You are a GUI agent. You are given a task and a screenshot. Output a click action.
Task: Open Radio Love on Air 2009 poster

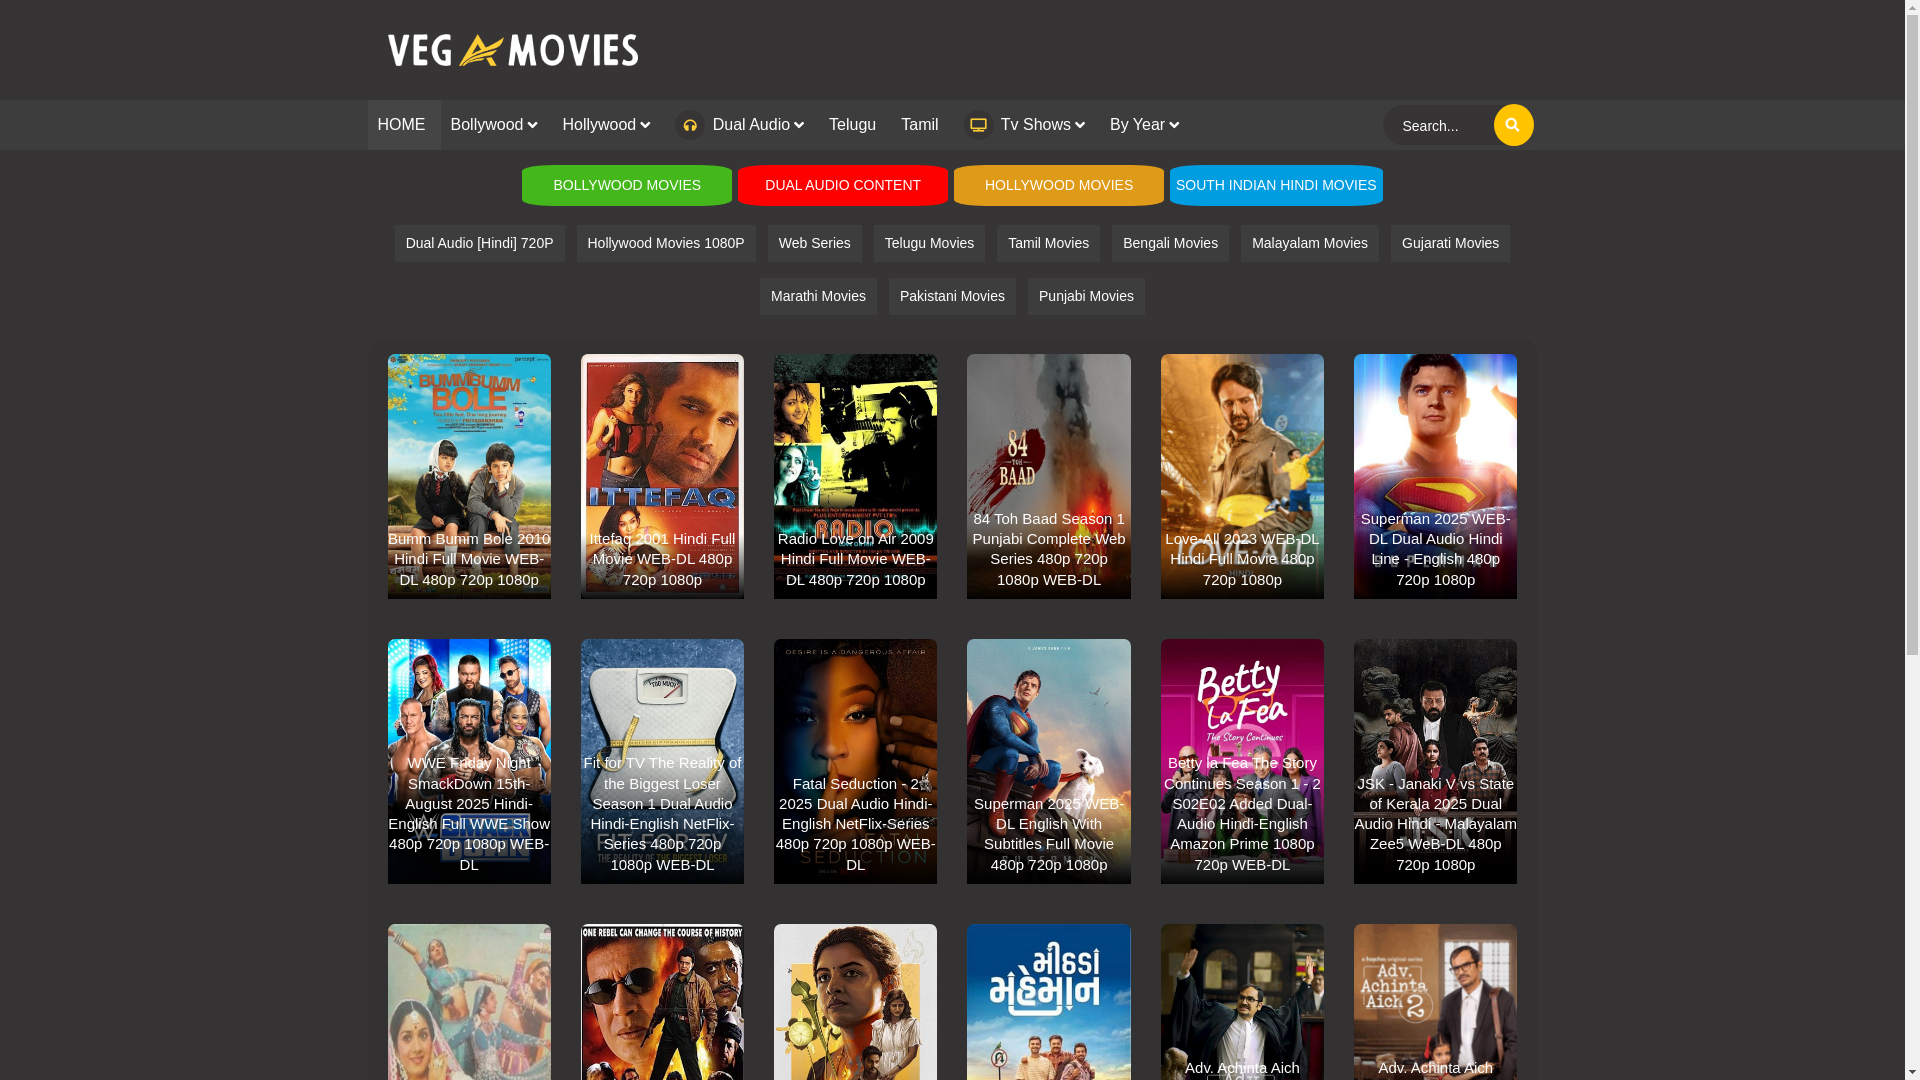855,476
